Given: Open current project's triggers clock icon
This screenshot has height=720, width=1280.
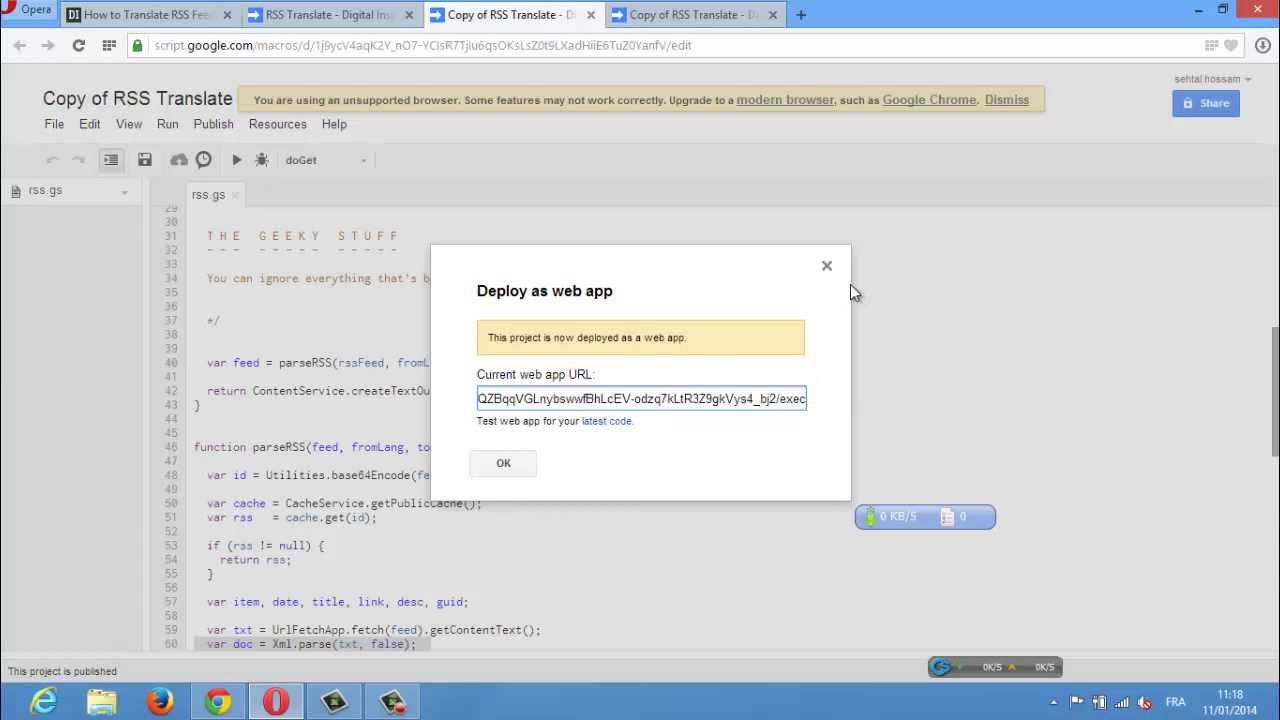Looking at the screenshot, I should tap(203, 160).
